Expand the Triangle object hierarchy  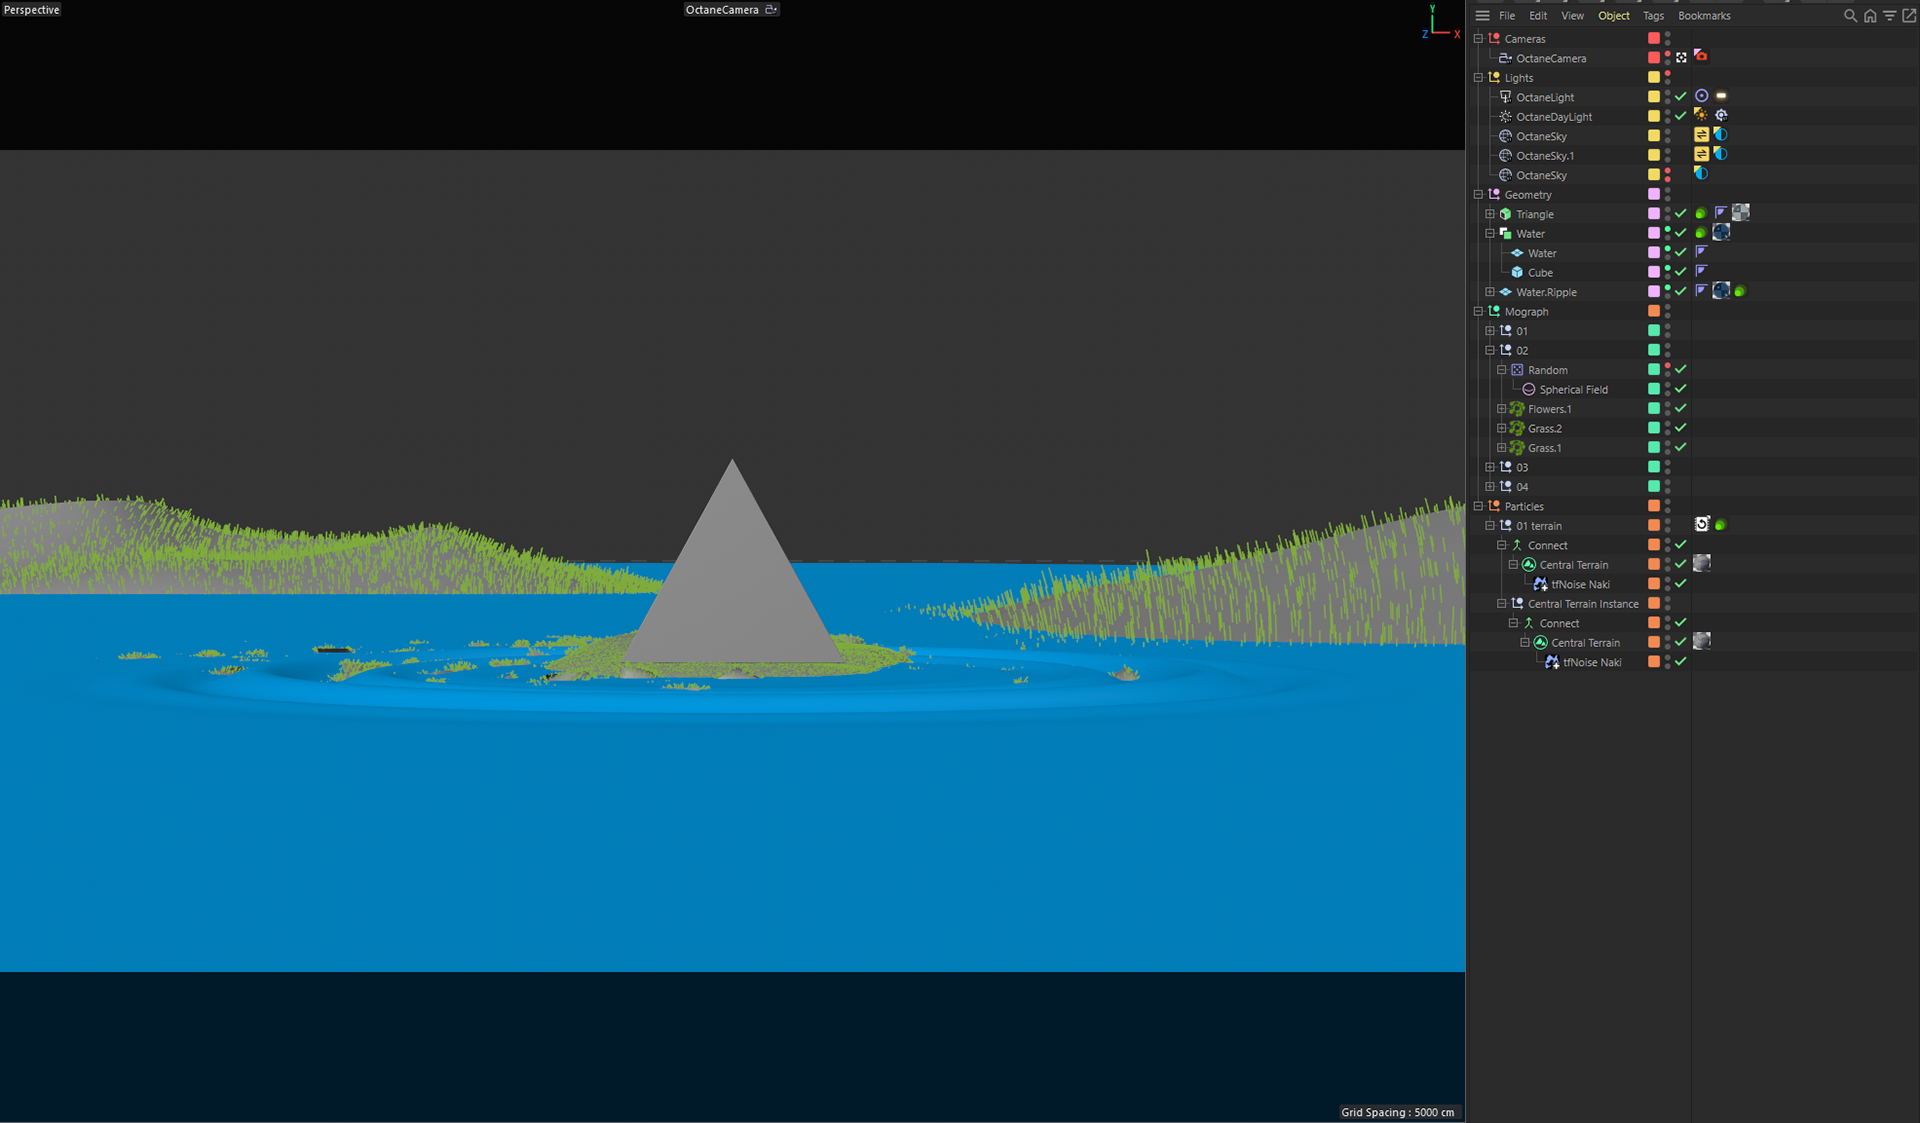1490,214
